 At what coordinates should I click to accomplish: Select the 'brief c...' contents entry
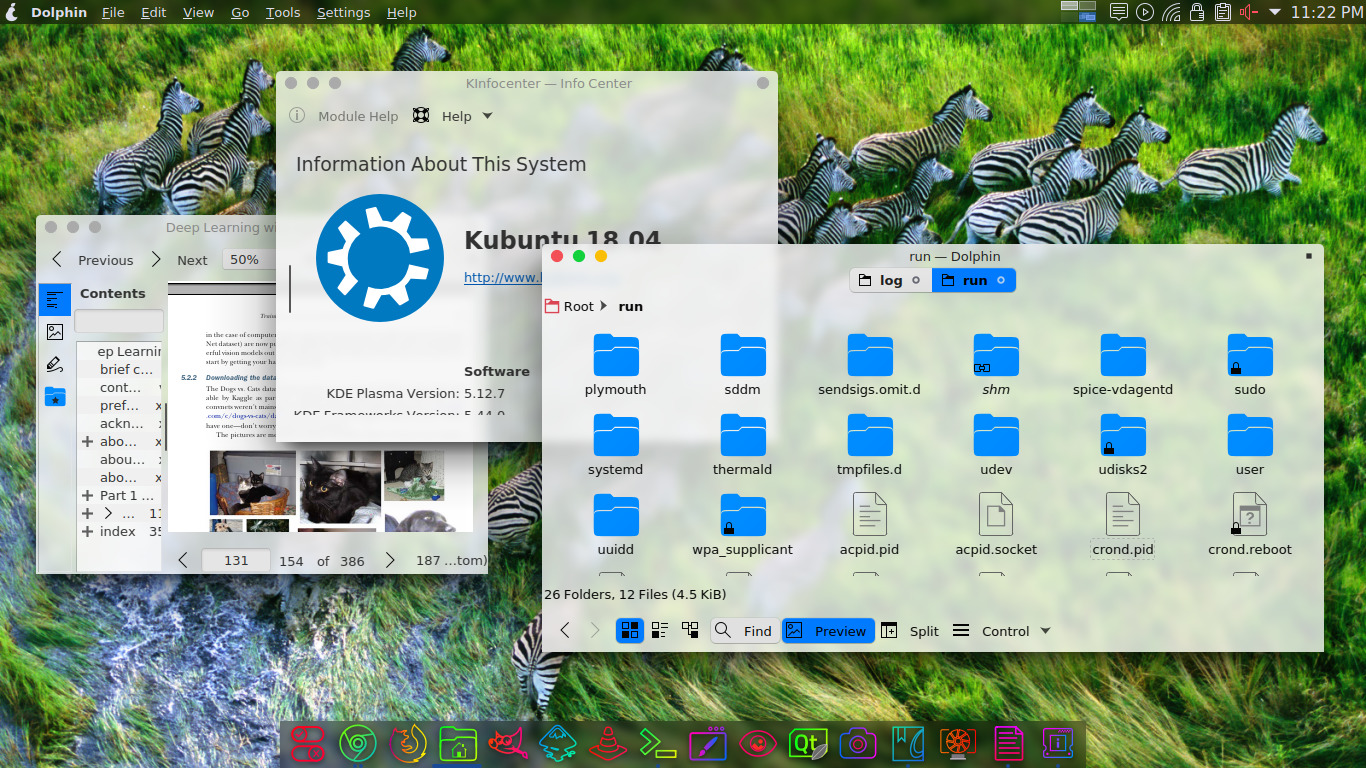point(127,369)
